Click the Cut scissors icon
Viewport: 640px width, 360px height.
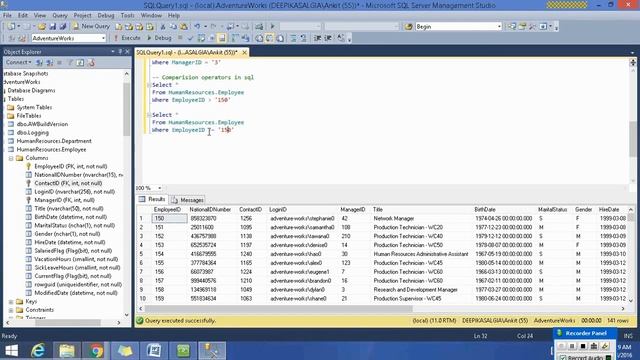[x=162, y=27]
